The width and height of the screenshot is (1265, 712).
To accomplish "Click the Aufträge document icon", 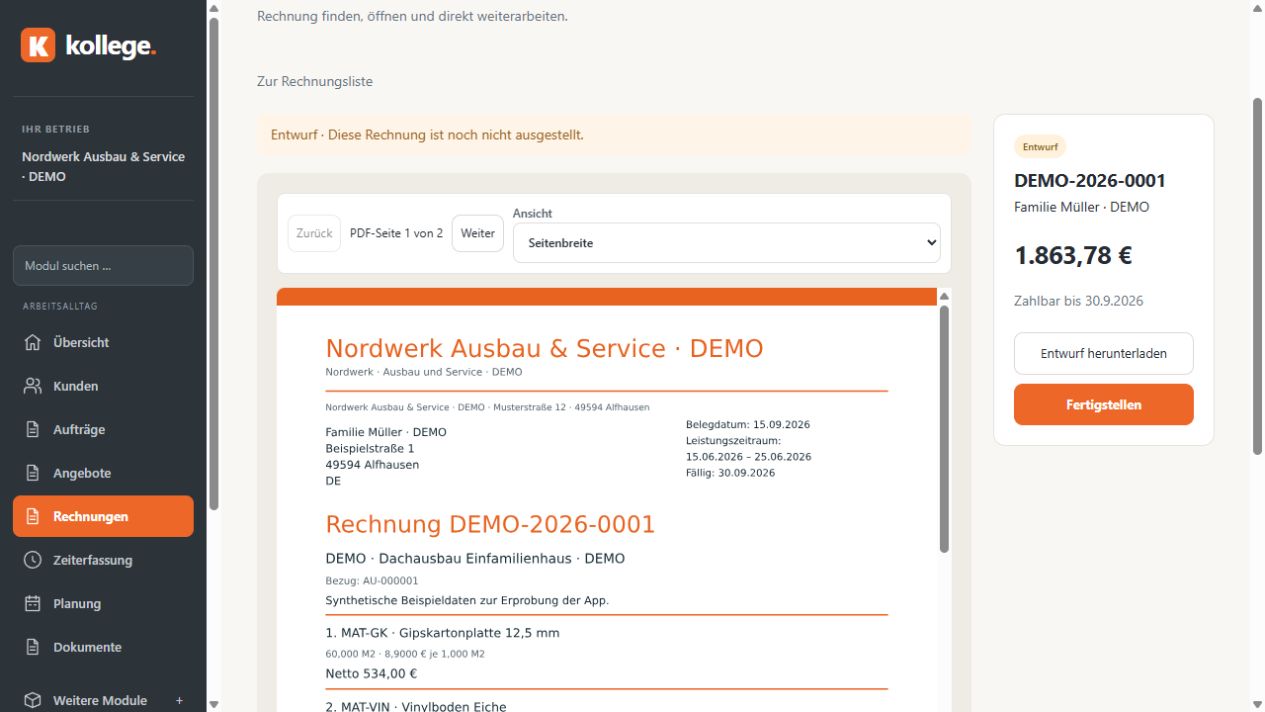I will pos(32,429).
